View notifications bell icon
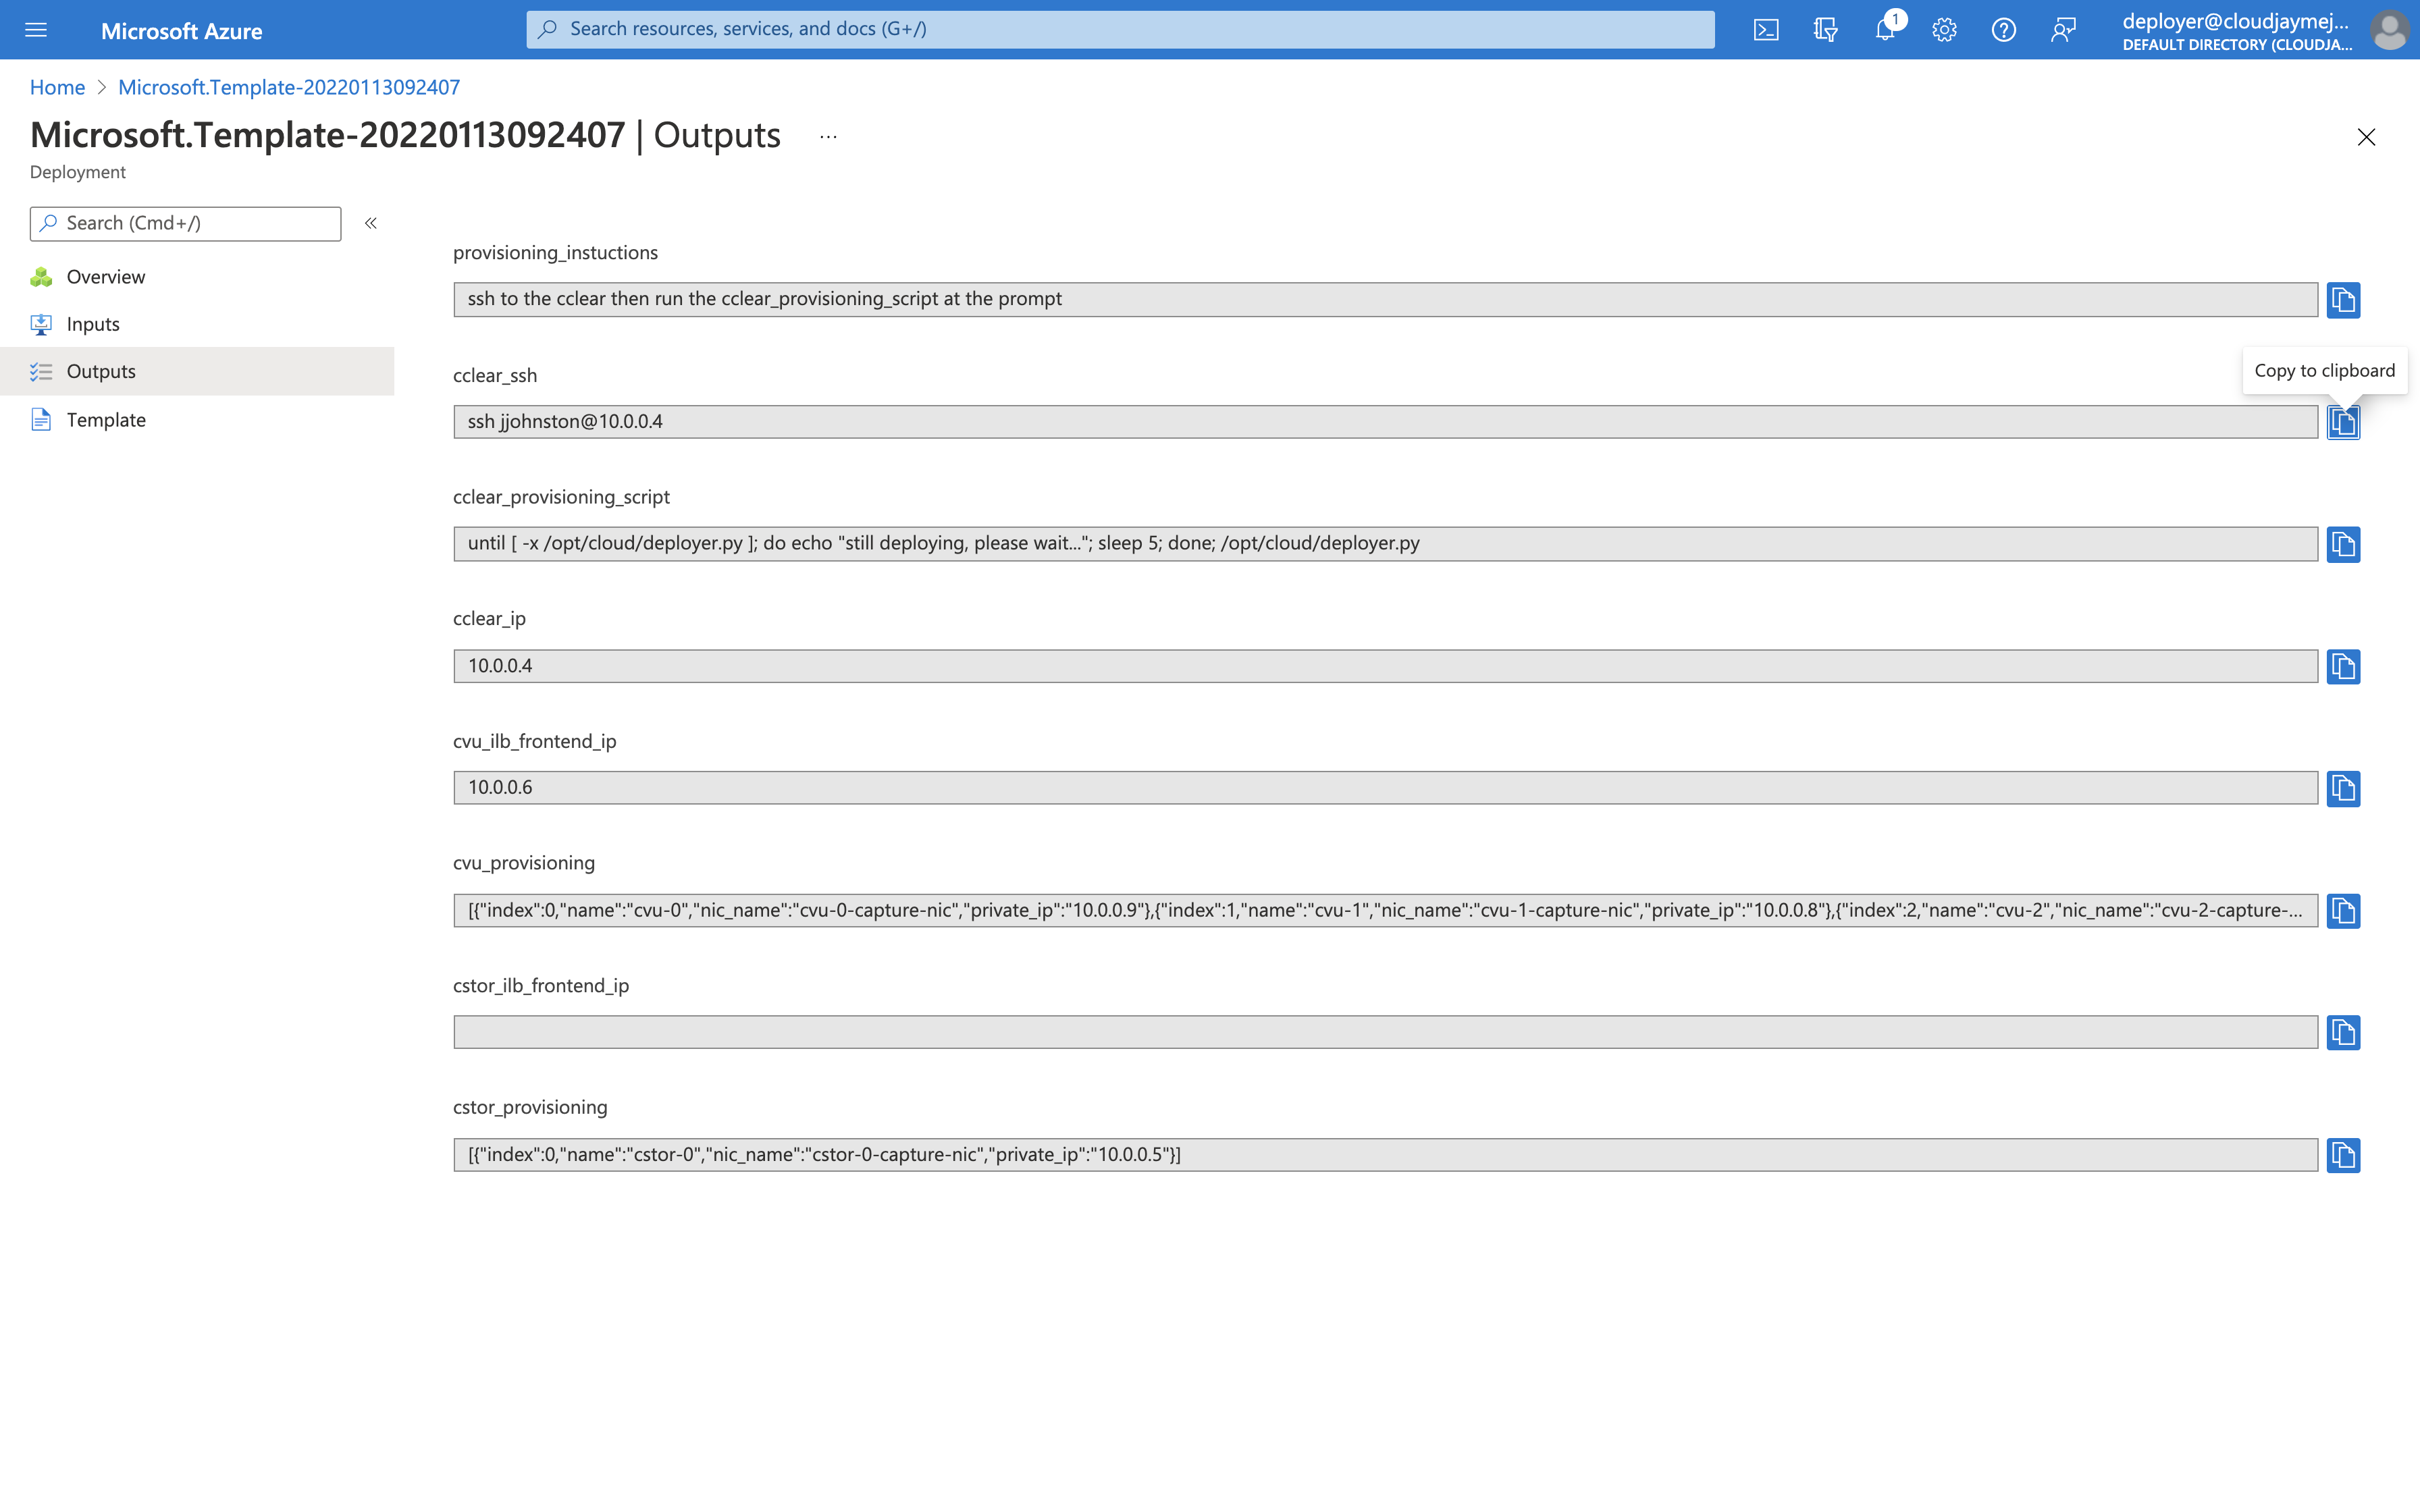Screen dimensions: 2420x1512 click(x=1885, y=30)
